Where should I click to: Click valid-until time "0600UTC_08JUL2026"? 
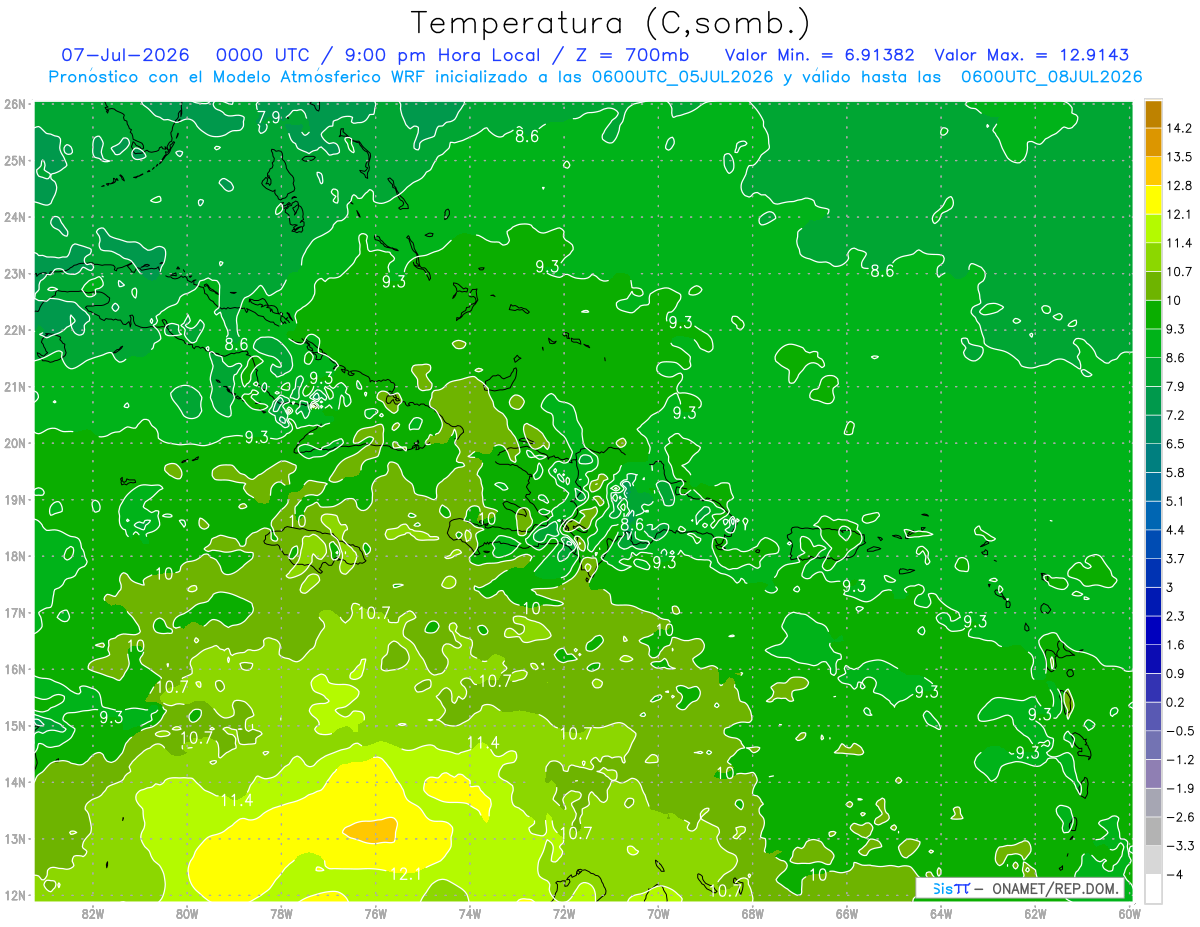tap(1051, 76)
